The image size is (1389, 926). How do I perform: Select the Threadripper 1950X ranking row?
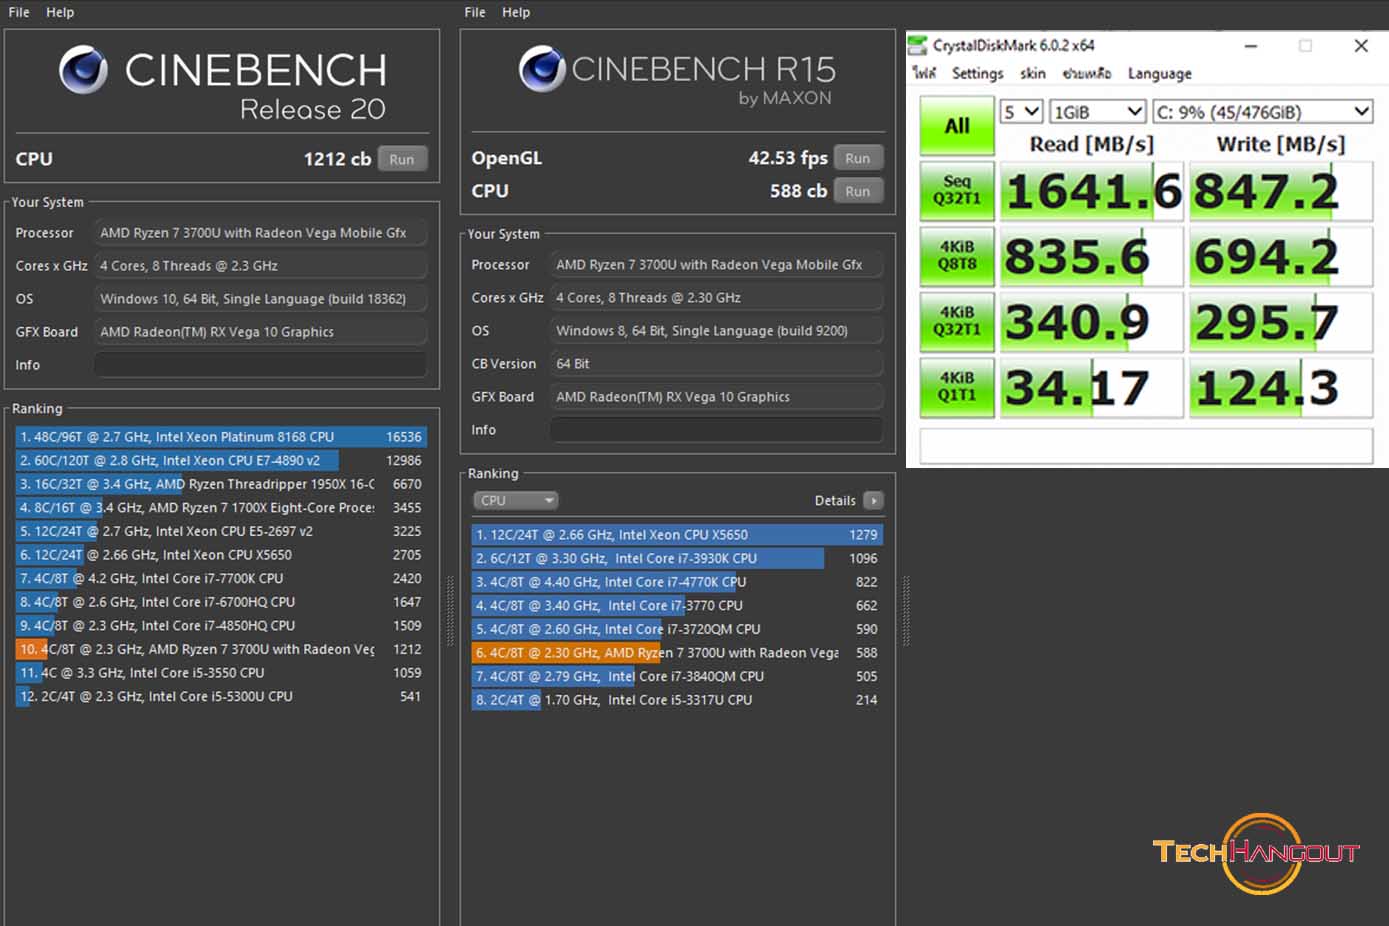click(221, 484)
